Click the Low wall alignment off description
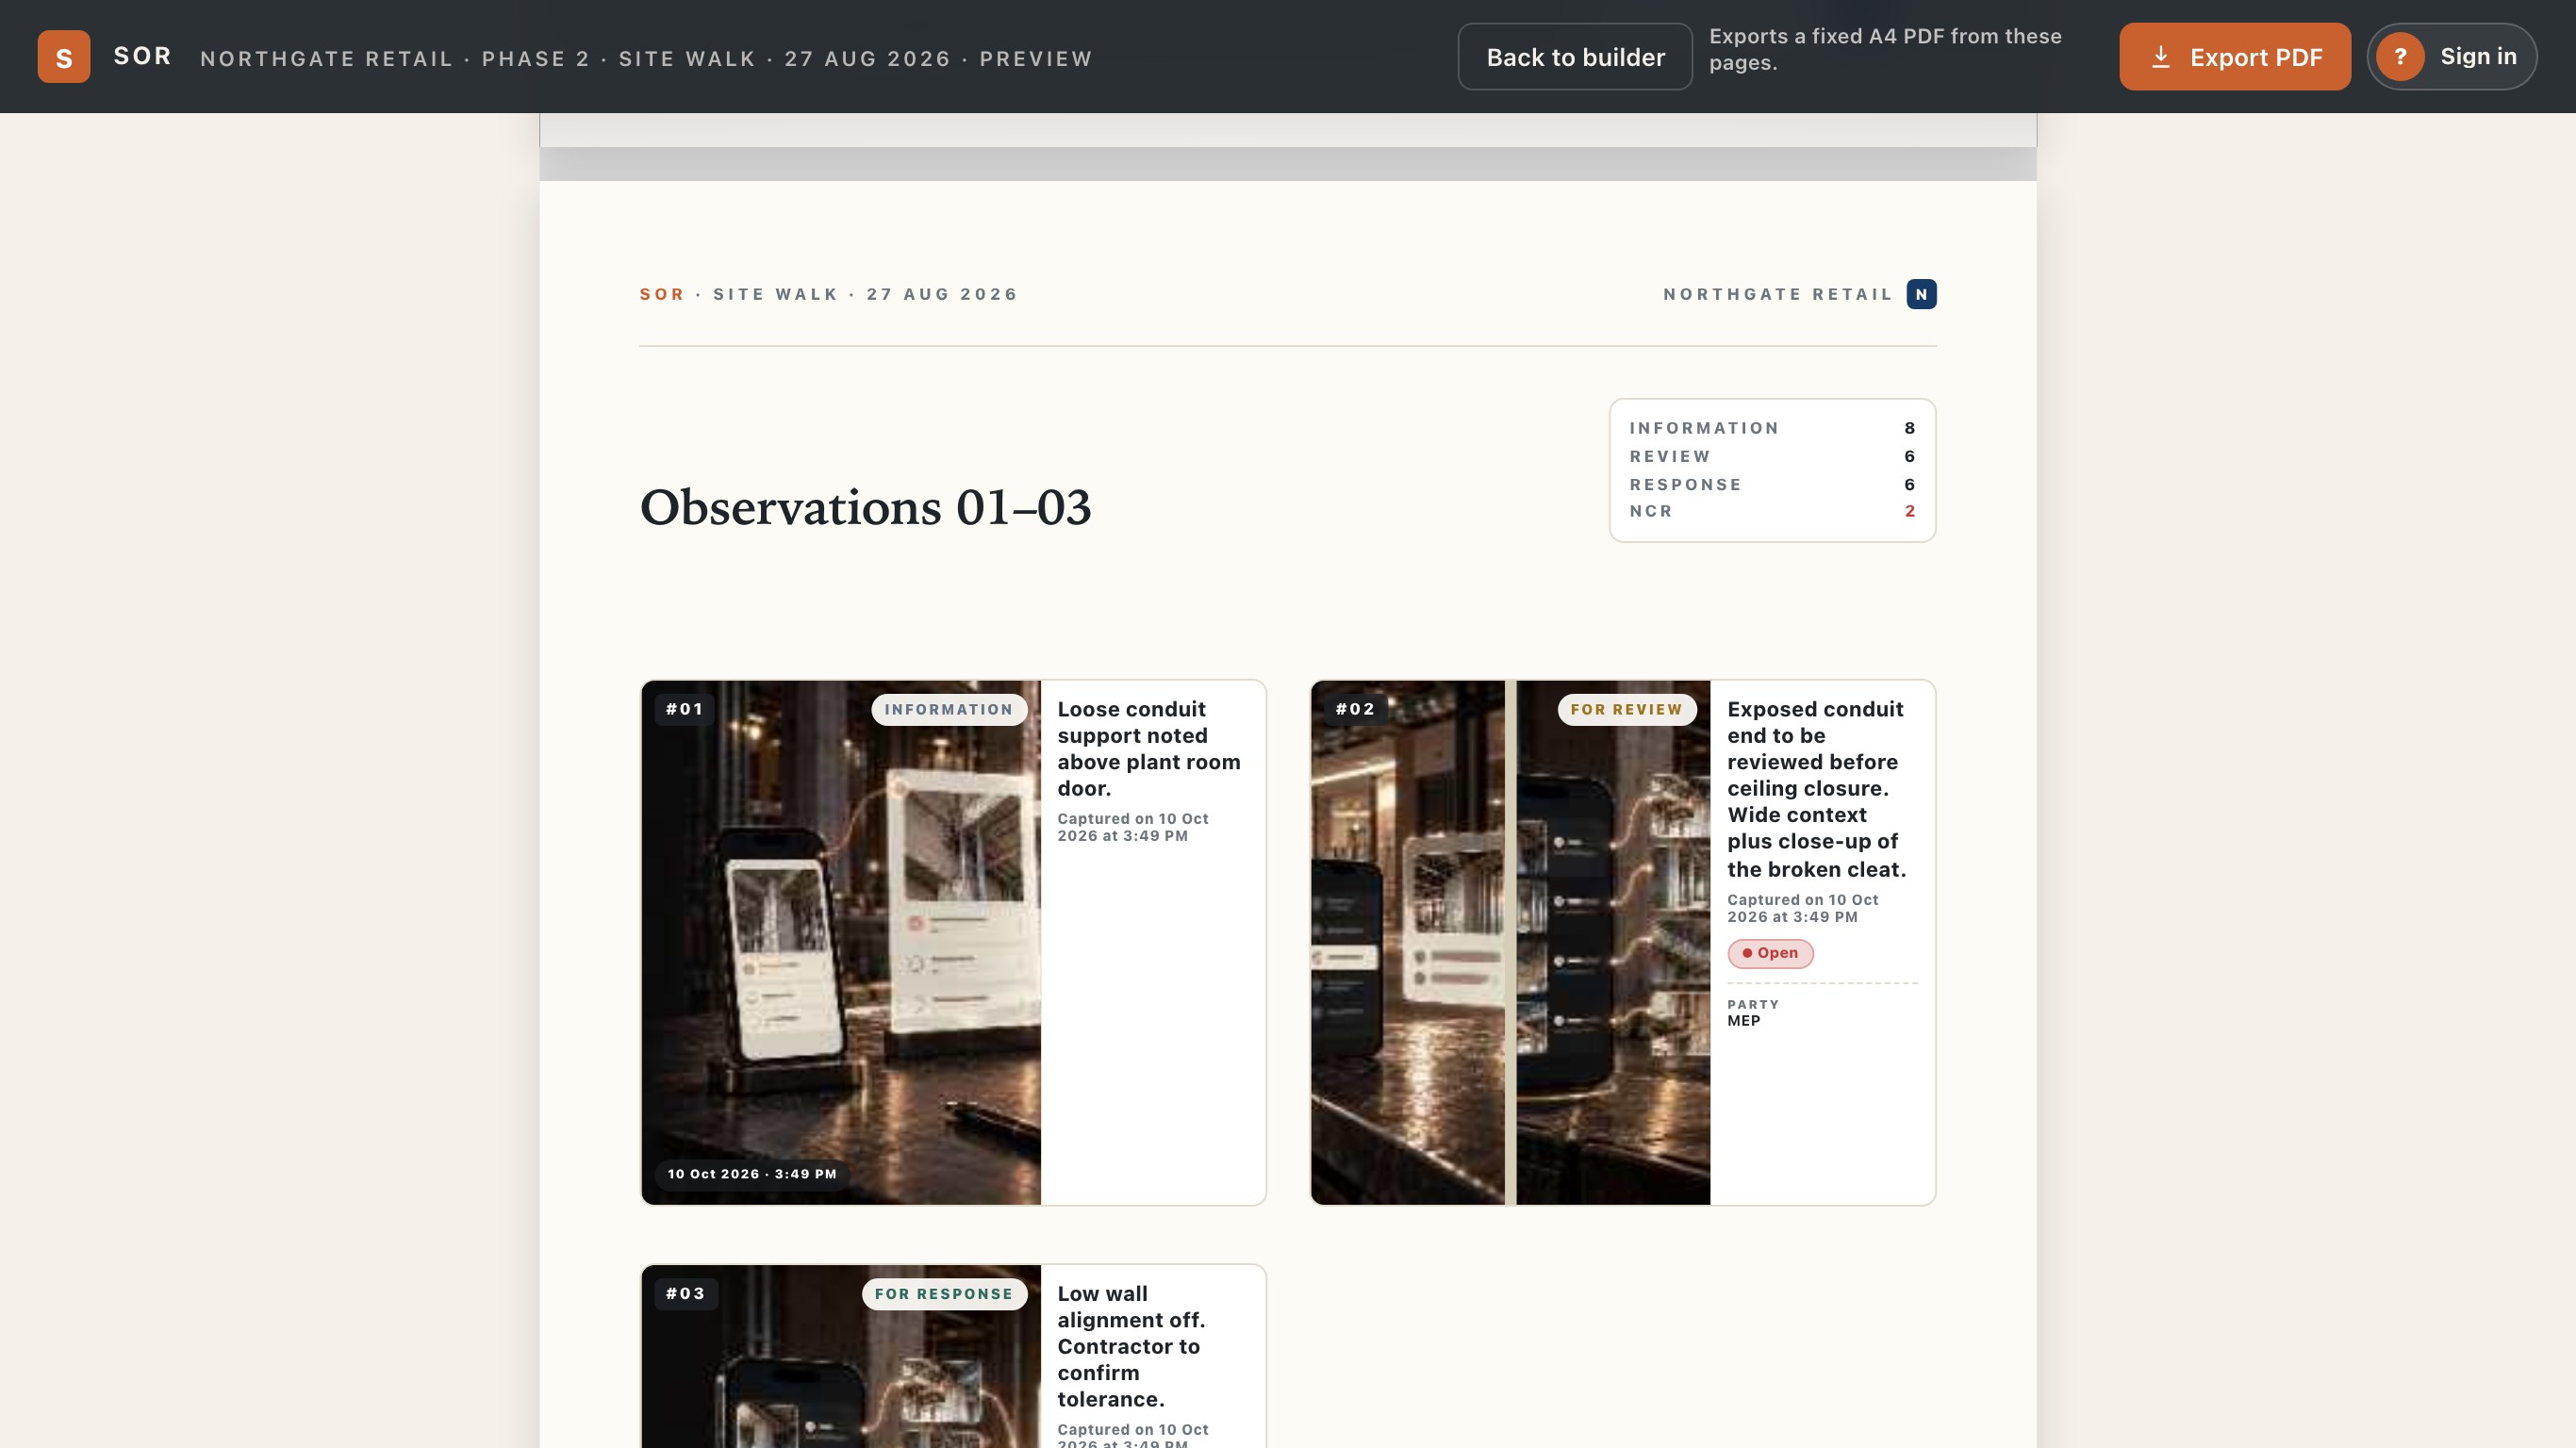The width and height of the screenshot is (2576, 1448). click(1131, 1346)
